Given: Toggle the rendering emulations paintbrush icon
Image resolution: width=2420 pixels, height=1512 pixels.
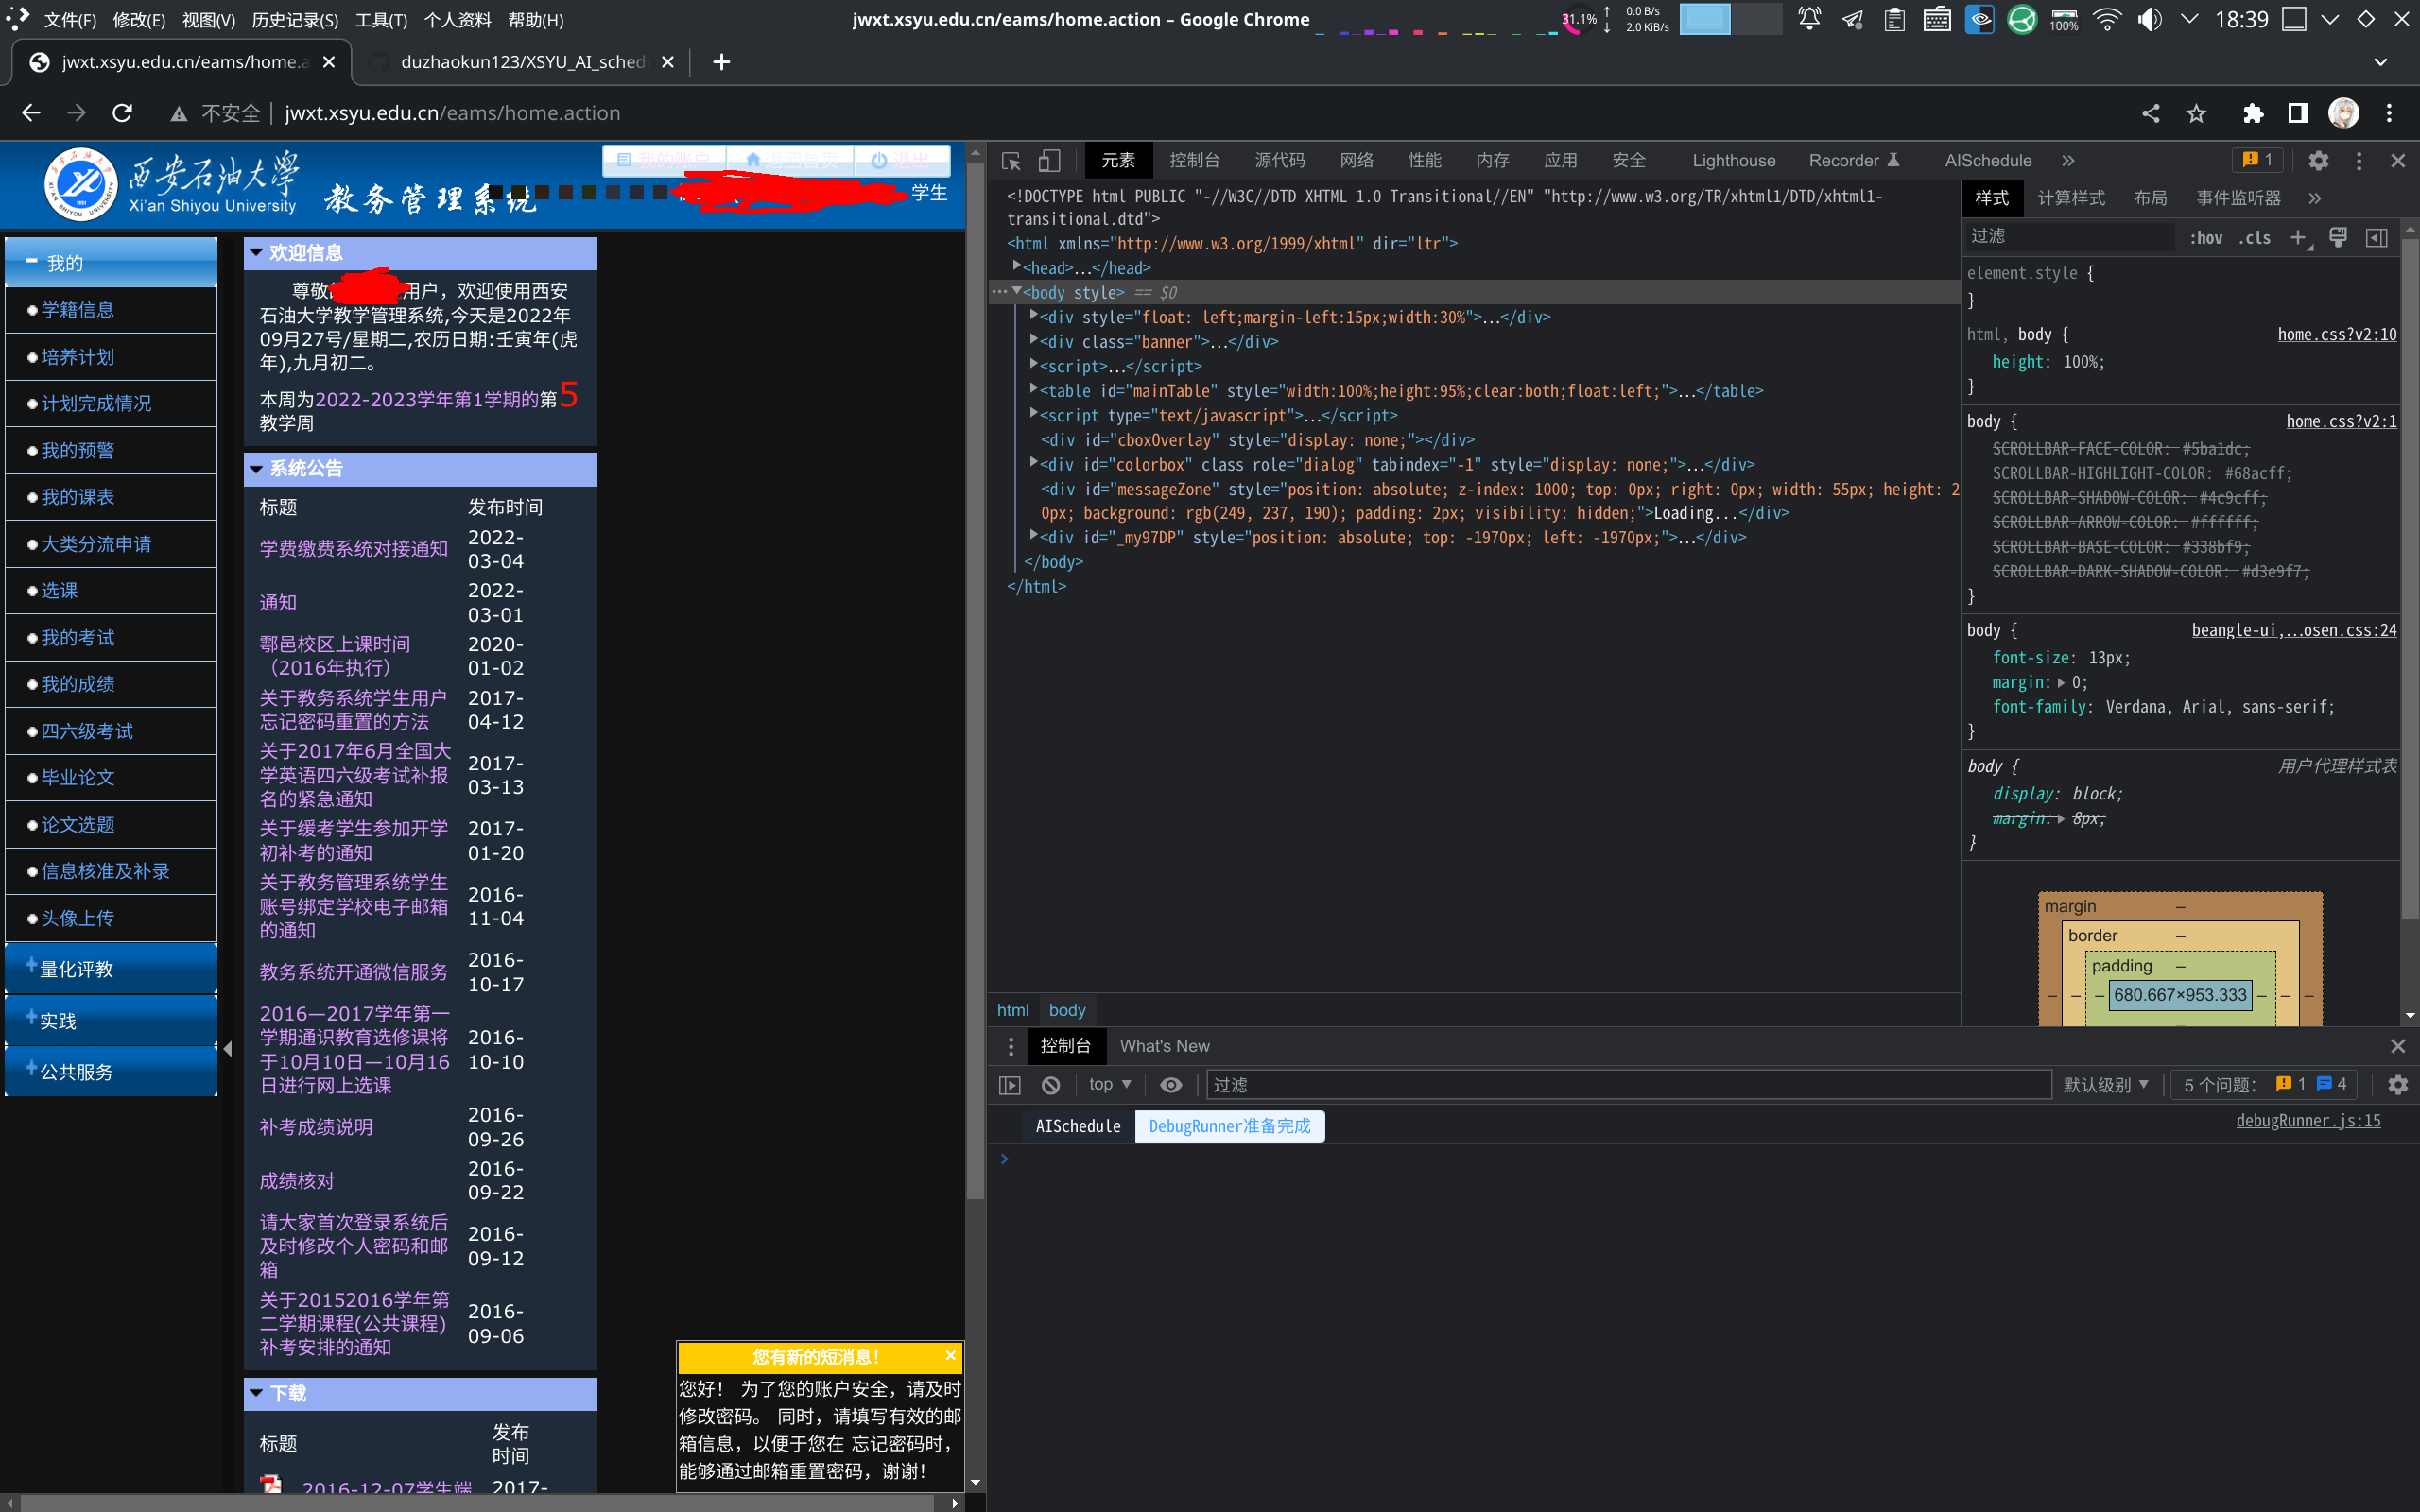Looking at the screenshot, I should click(2338, 237).
